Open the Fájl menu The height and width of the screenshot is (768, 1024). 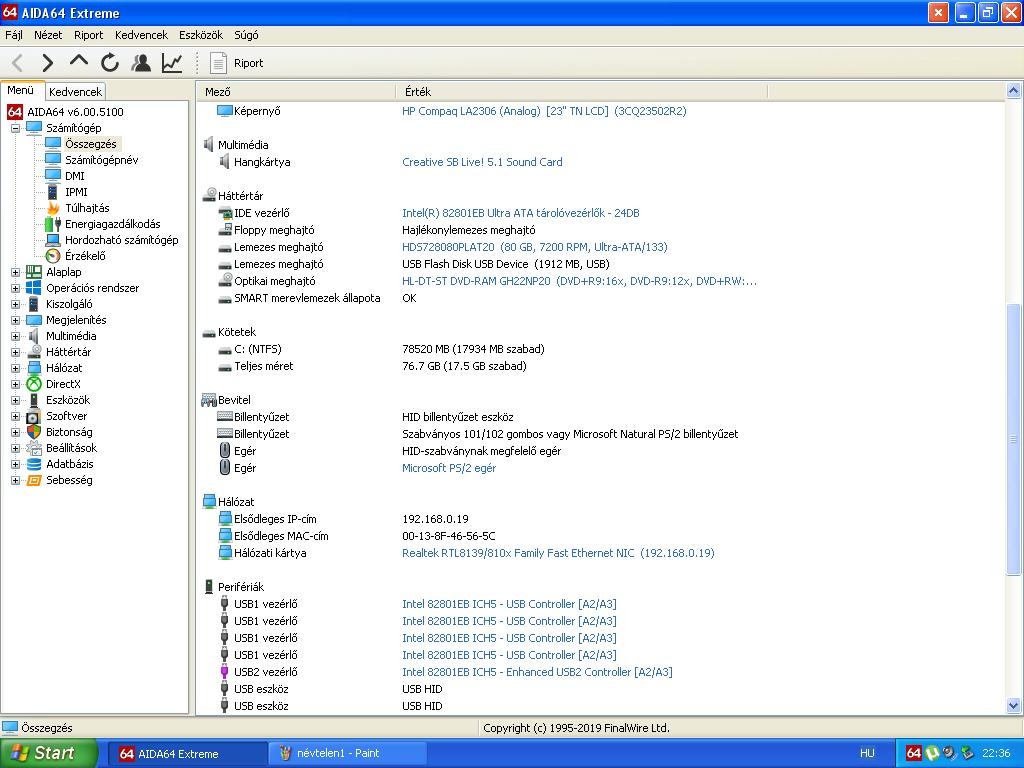pos(14,35)
